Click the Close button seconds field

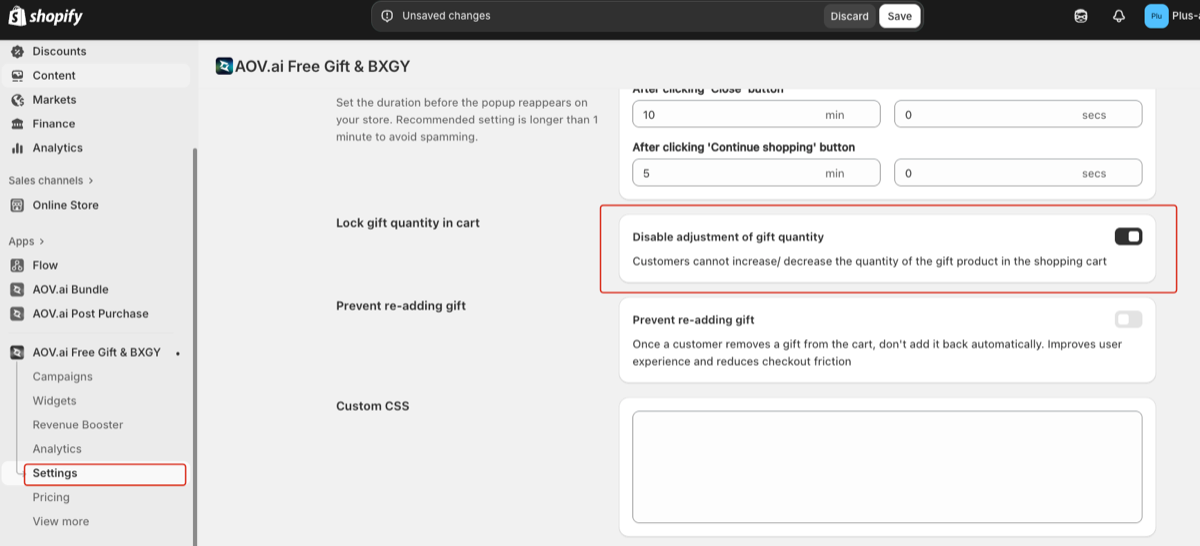pyautogui.click(x=1018, y=114)
